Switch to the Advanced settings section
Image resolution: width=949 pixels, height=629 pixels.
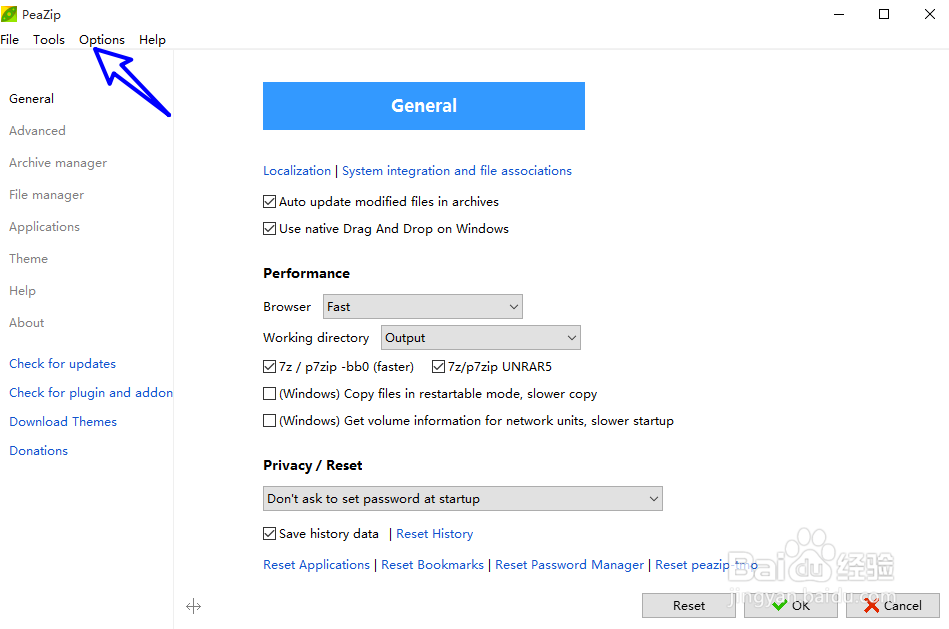[38, 131]
